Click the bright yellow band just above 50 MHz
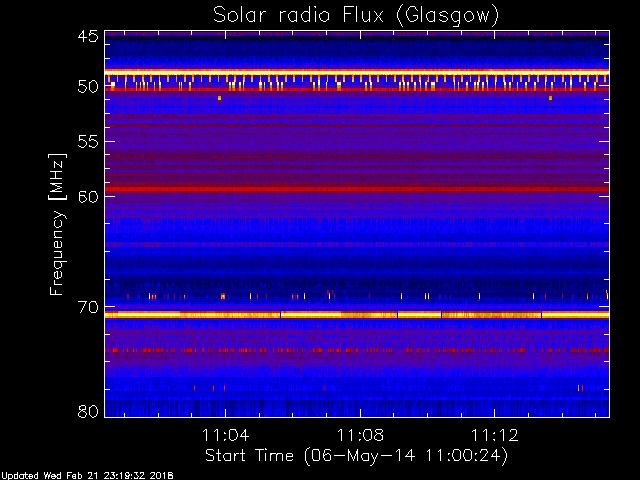 (356, 72)
